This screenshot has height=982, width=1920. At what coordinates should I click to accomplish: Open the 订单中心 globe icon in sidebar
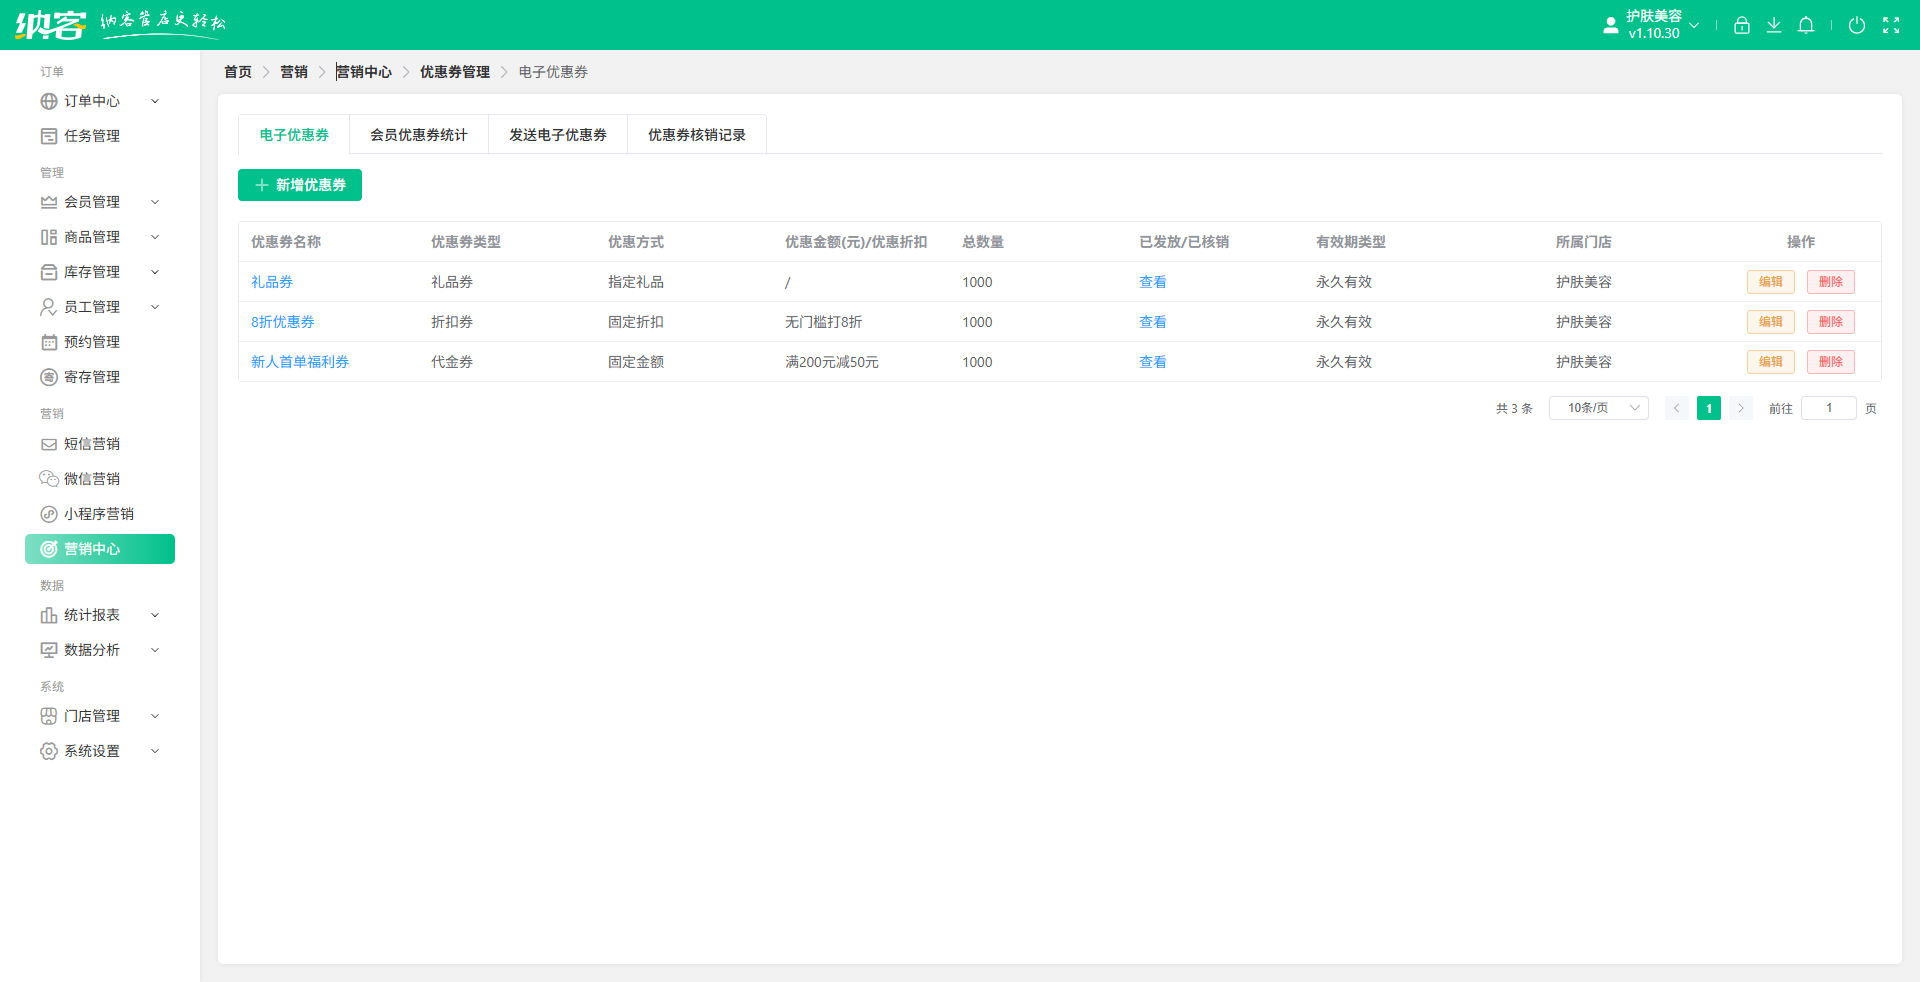49,101
